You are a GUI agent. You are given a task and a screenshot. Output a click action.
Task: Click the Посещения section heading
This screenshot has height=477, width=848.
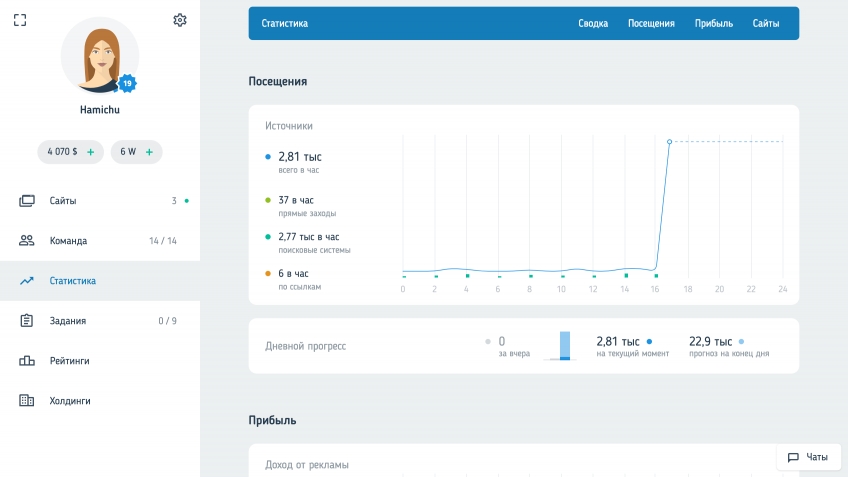pos(278,81)
